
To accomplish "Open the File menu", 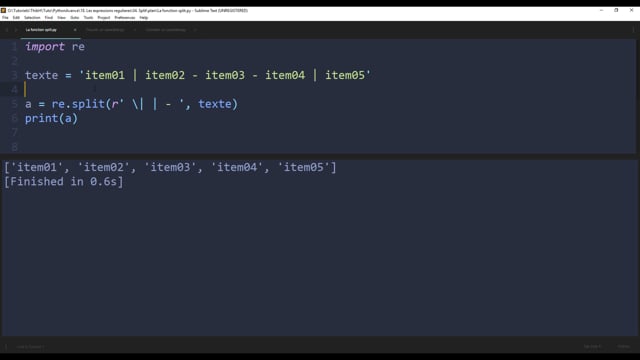I will (x=5, y=18).
